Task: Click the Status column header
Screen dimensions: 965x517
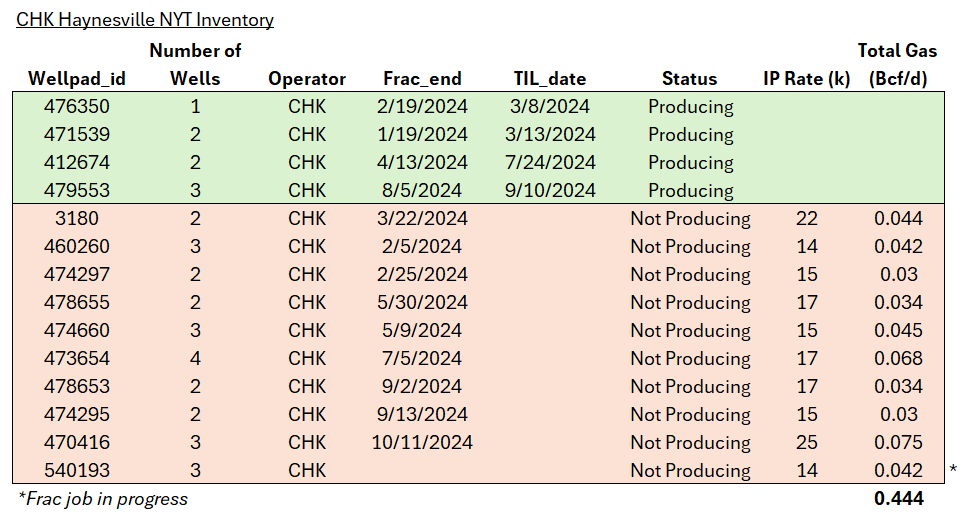Action: pos(689,79)
